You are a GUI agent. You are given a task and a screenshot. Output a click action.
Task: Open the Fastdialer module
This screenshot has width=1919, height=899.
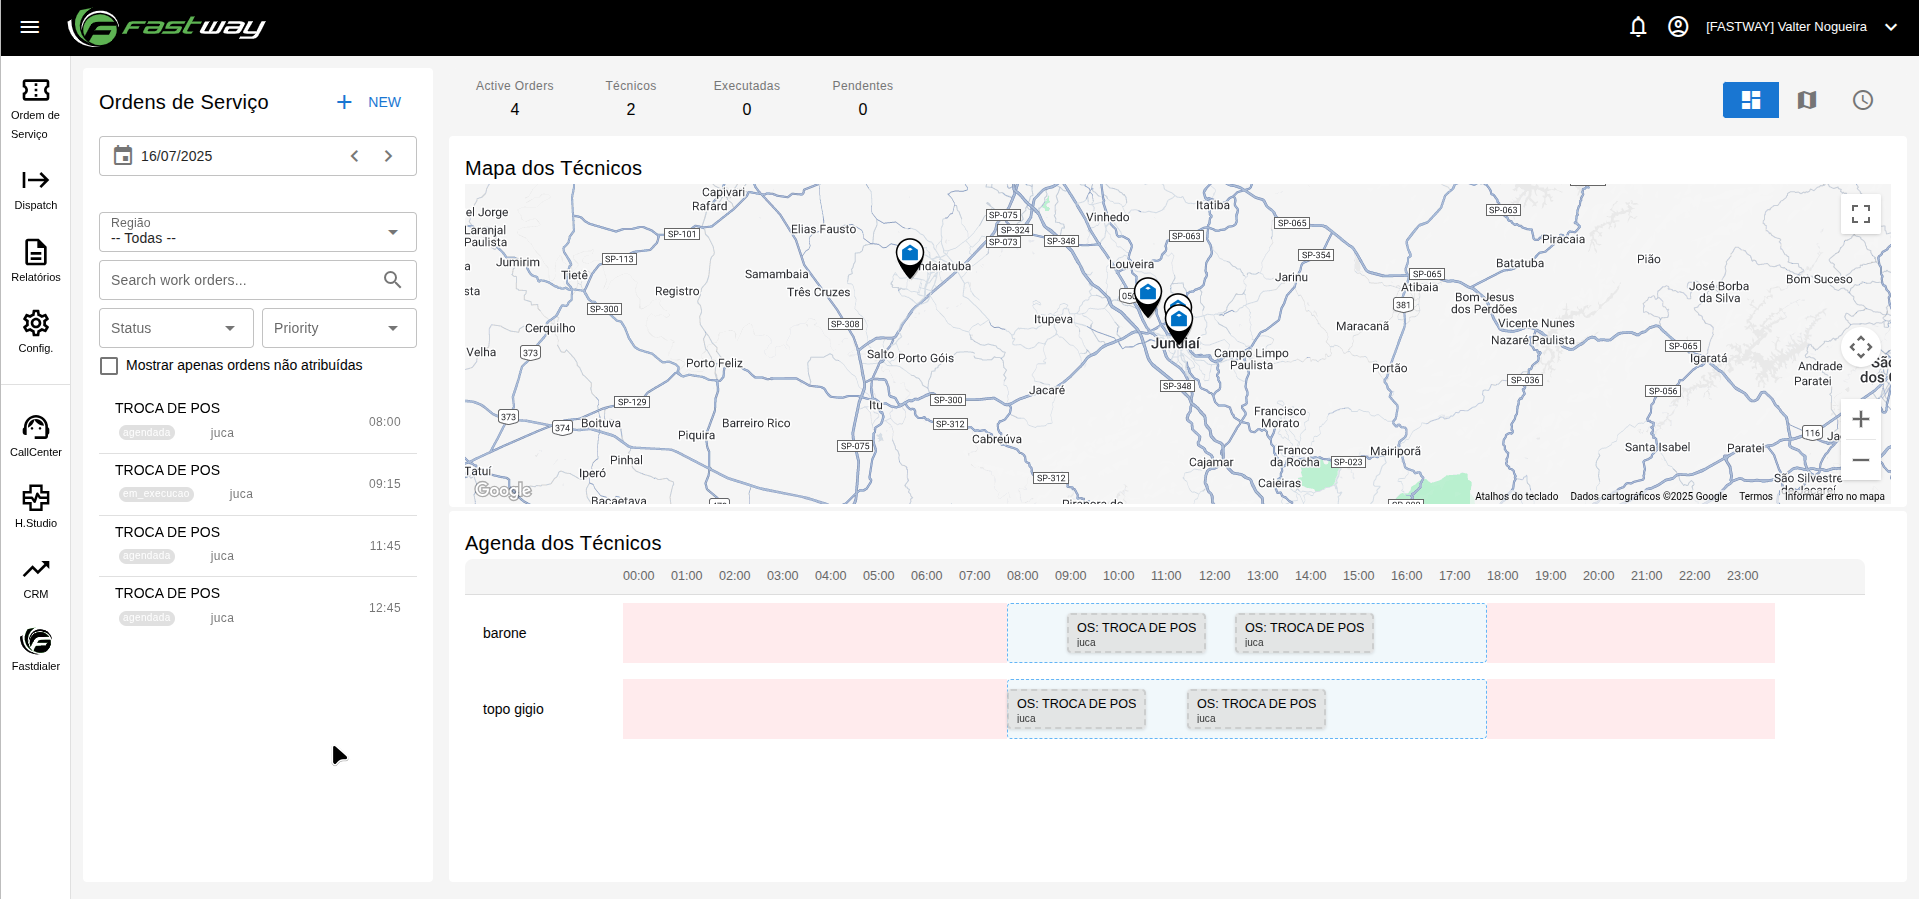point(36,649)
